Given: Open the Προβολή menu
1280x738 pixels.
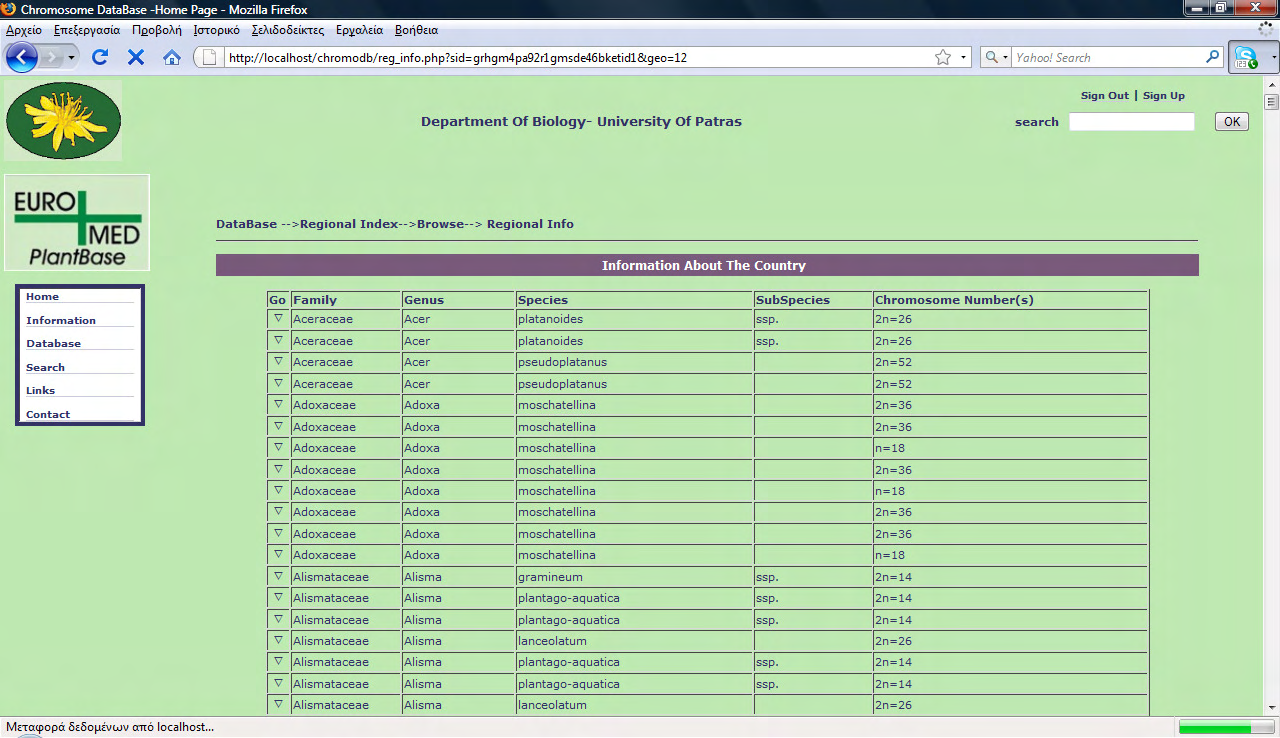Looking at the screenshot, I should 157,30.
